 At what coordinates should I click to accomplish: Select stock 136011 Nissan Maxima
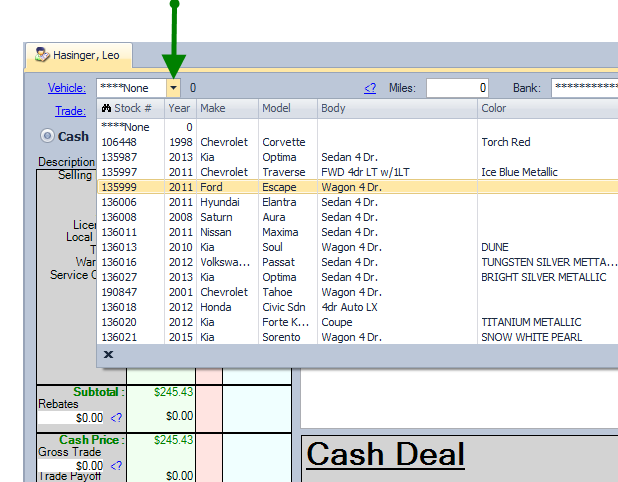[357, 232]
